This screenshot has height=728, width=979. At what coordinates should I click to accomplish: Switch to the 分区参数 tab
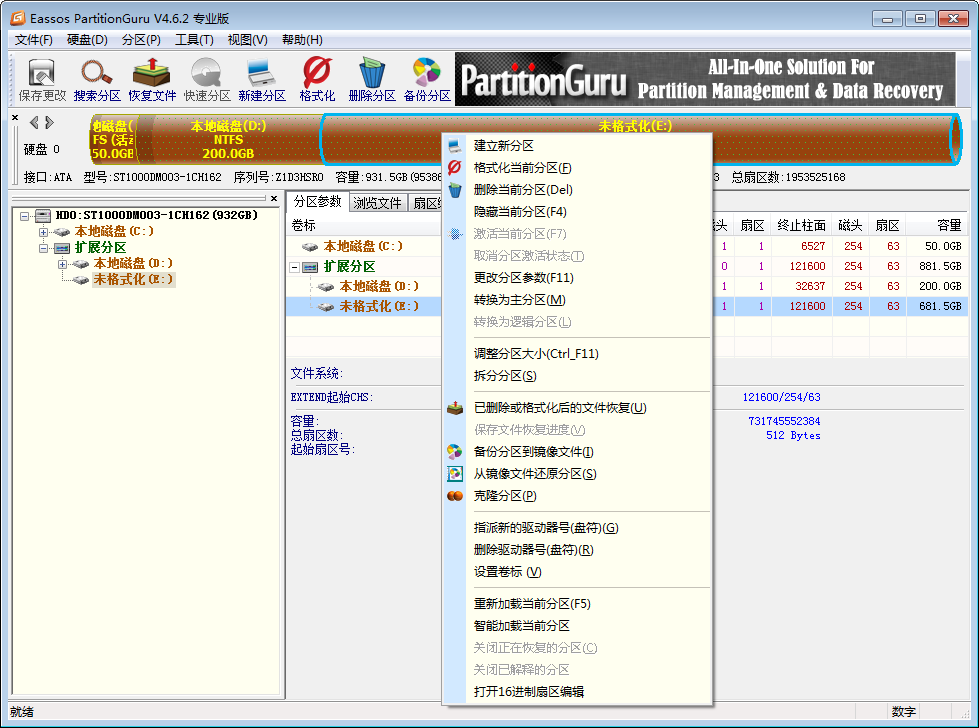pyautogui.click(x=318, y=202)
